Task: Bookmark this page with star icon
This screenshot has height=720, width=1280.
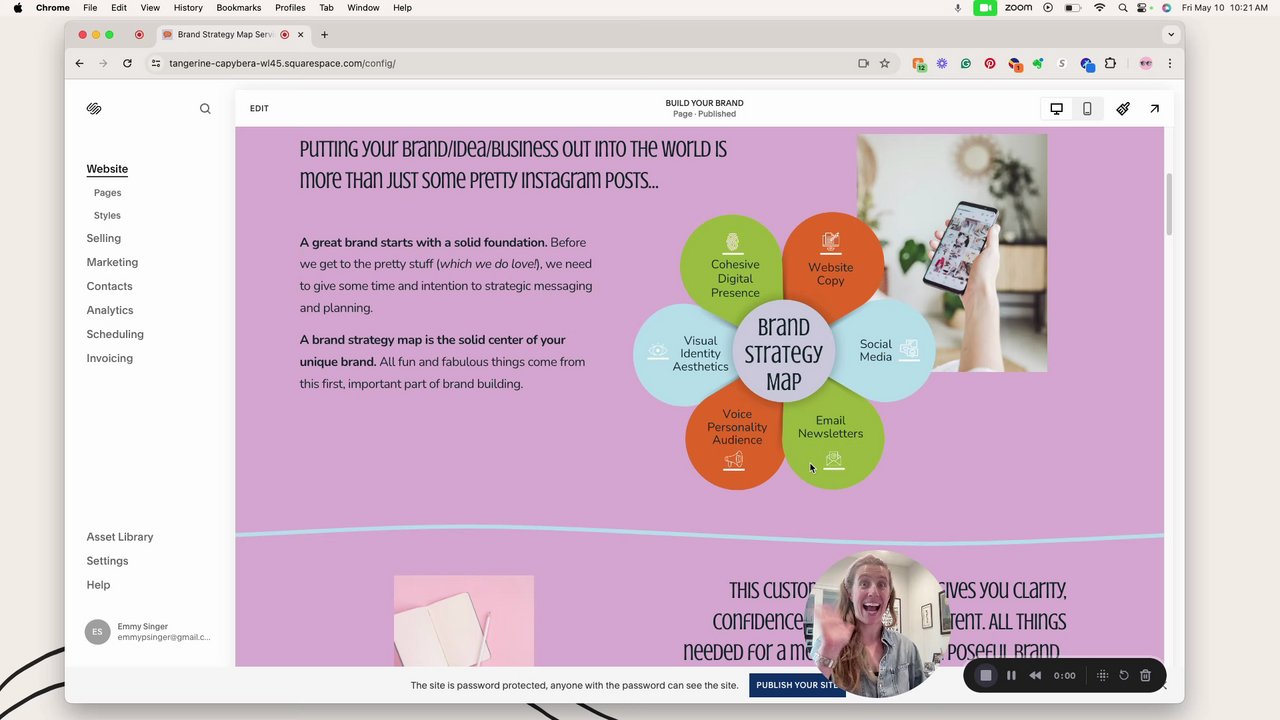Action: pos(884,63)
